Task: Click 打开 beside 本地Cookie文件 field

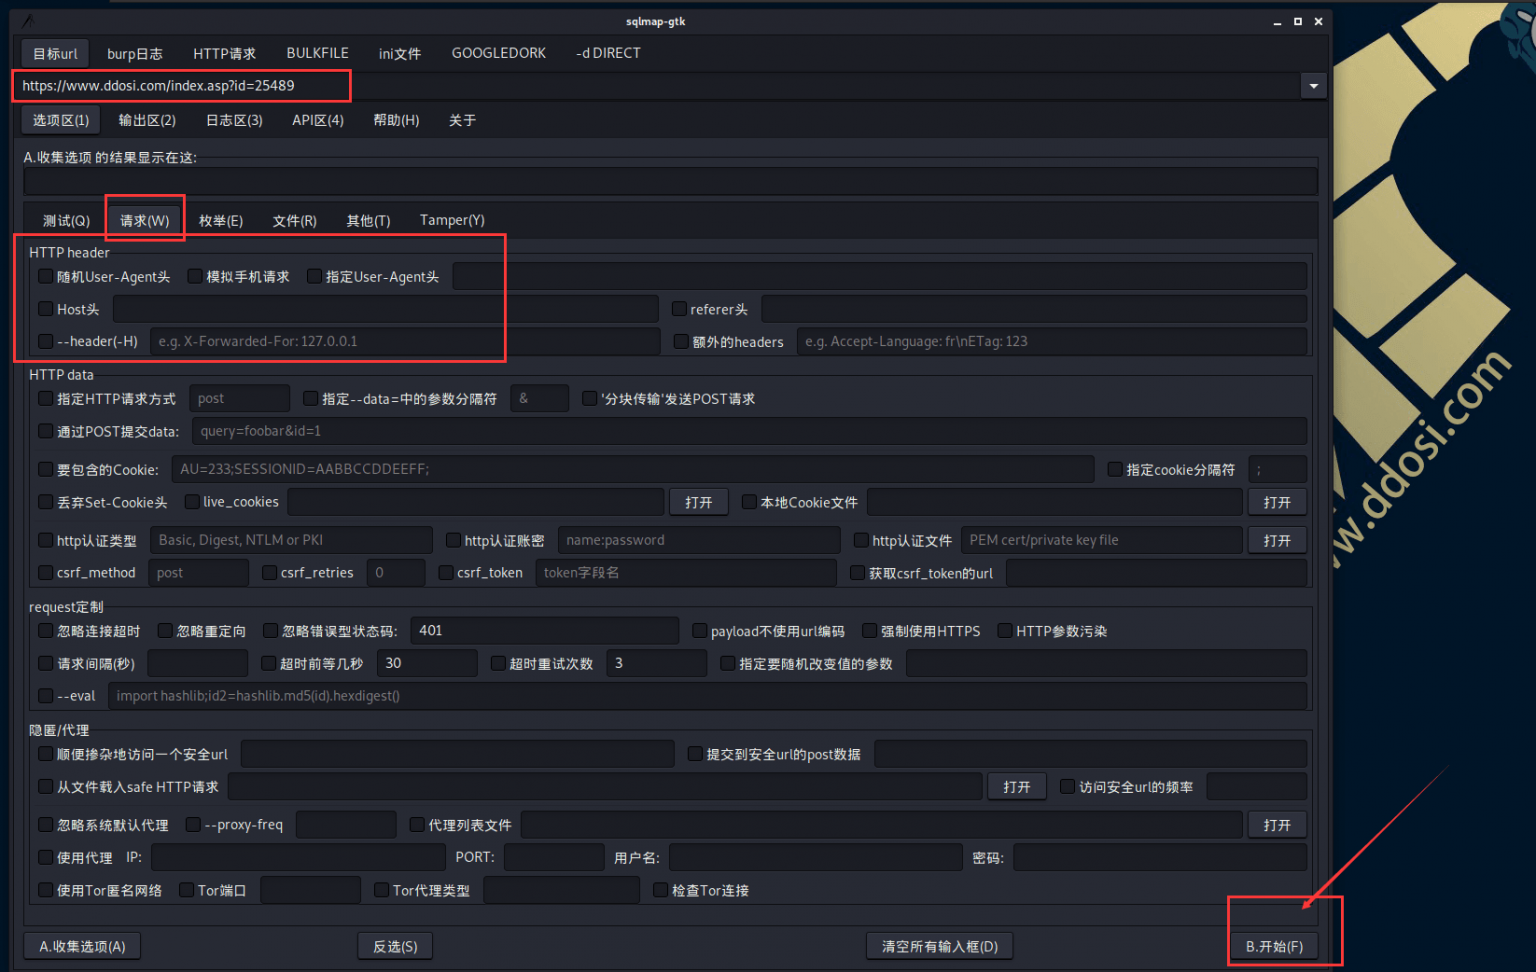Action: point(1277,501)
